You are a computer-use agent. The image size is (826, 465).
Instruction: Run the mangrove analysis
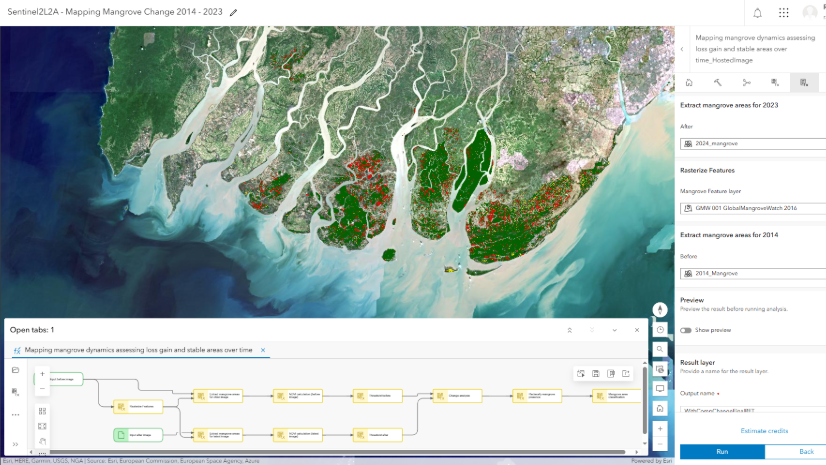(x=722, y=452)
